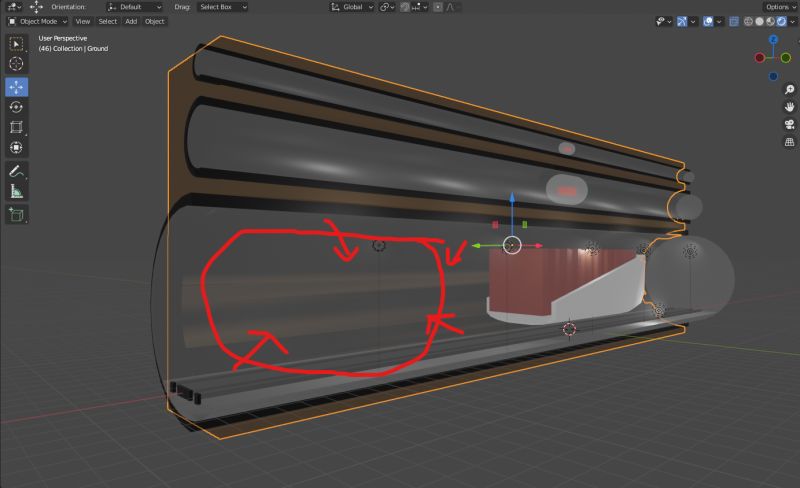The height and width of the screenshot is (488, 800).
Task: Click the green Y axis gizmo ball
Action: point(786,58)
